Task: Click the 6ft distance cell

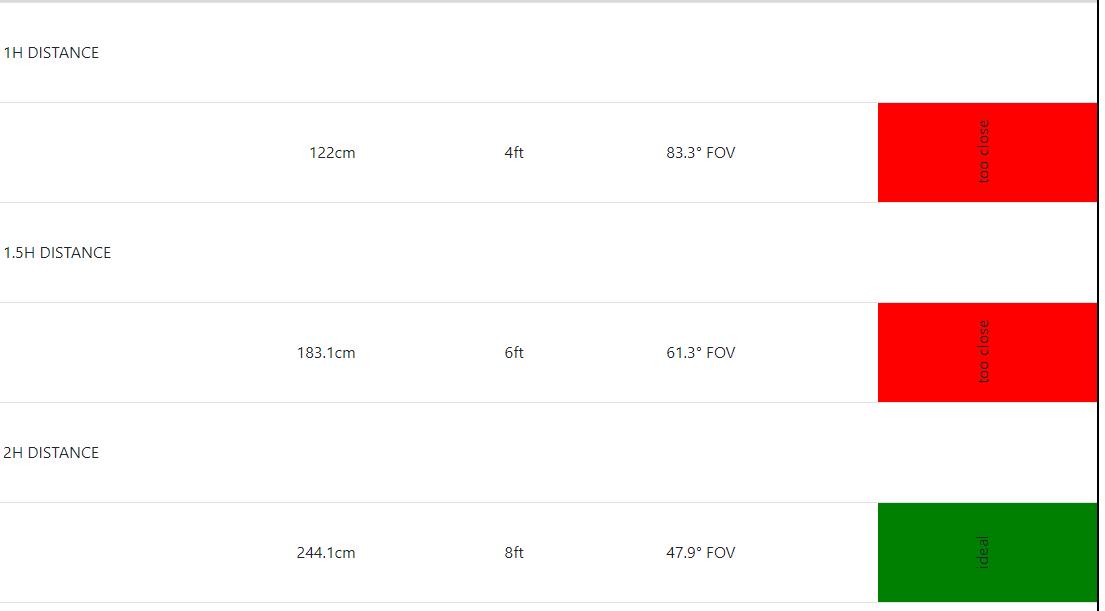Action: 514,353
